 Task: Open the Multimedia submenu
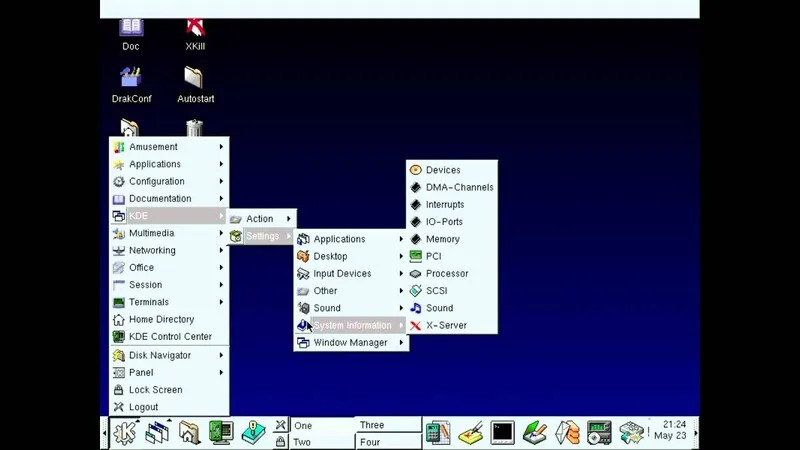[169, 233]
